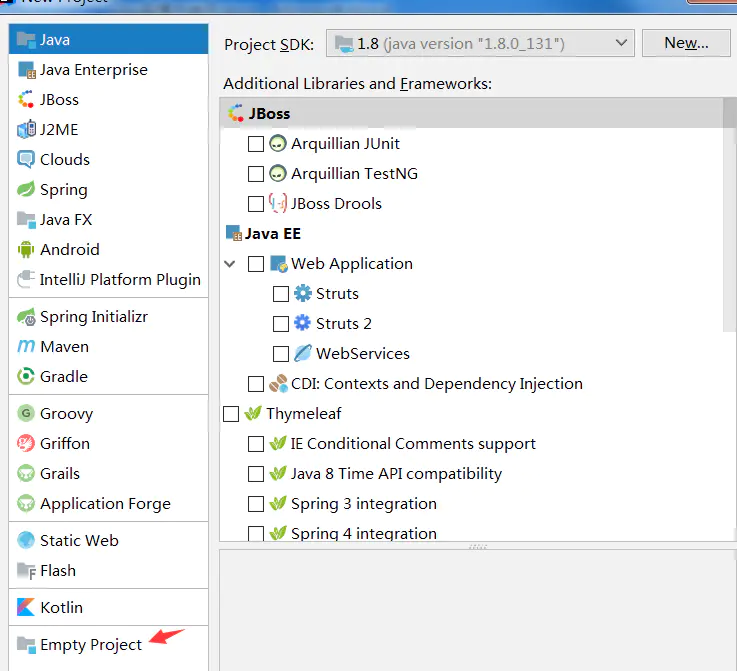The image size is (737, 671).
Task: Click the Grails icon
Action: [26, 473]
